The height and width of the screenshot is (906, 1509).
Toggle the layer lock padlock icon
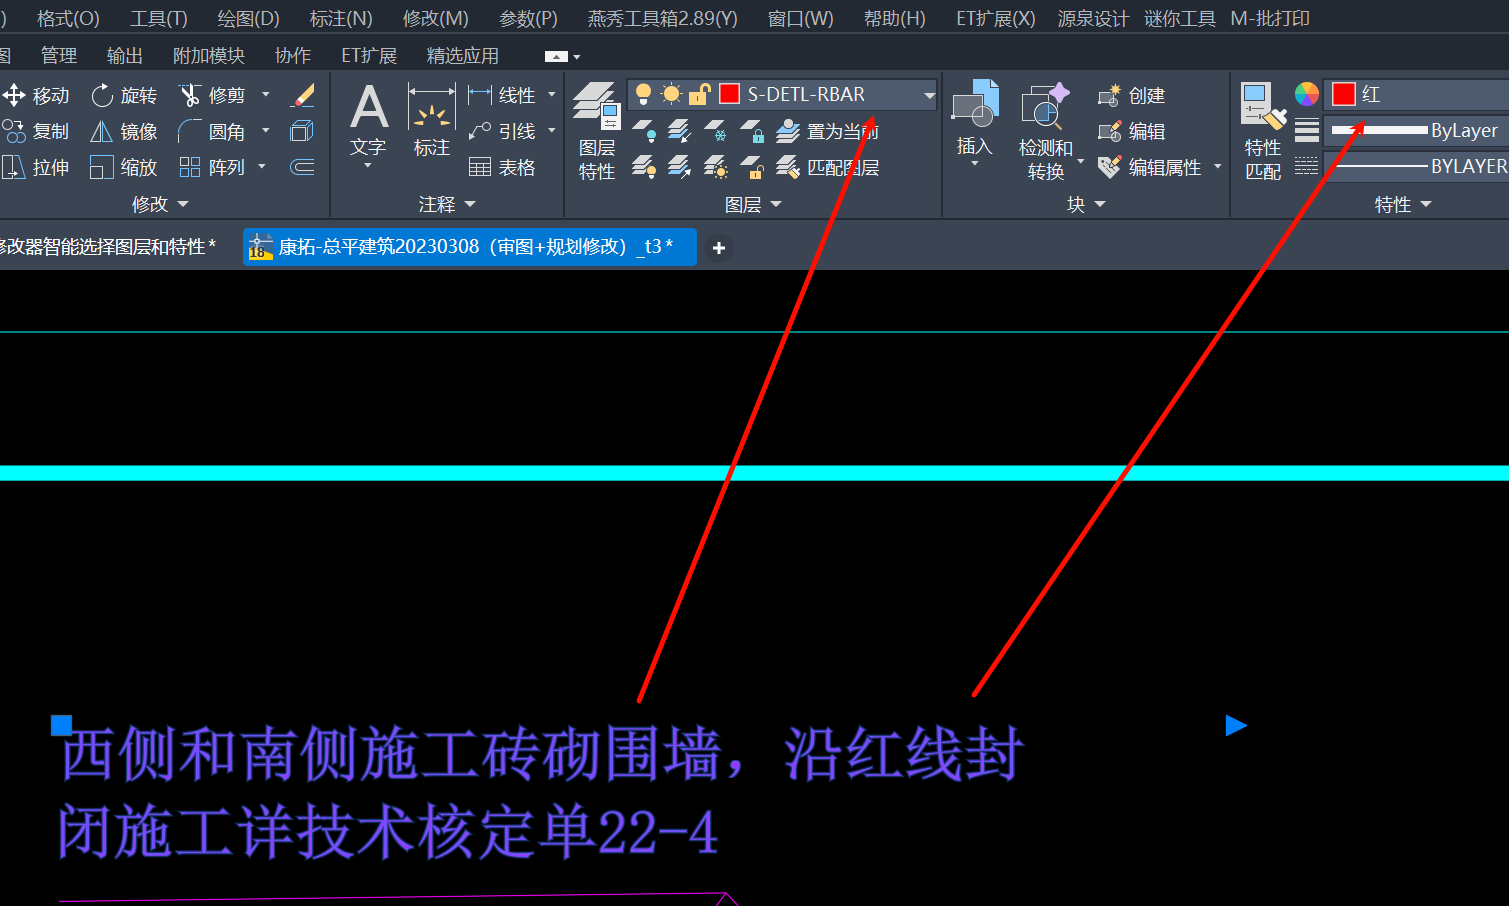(x=700, y=94)
